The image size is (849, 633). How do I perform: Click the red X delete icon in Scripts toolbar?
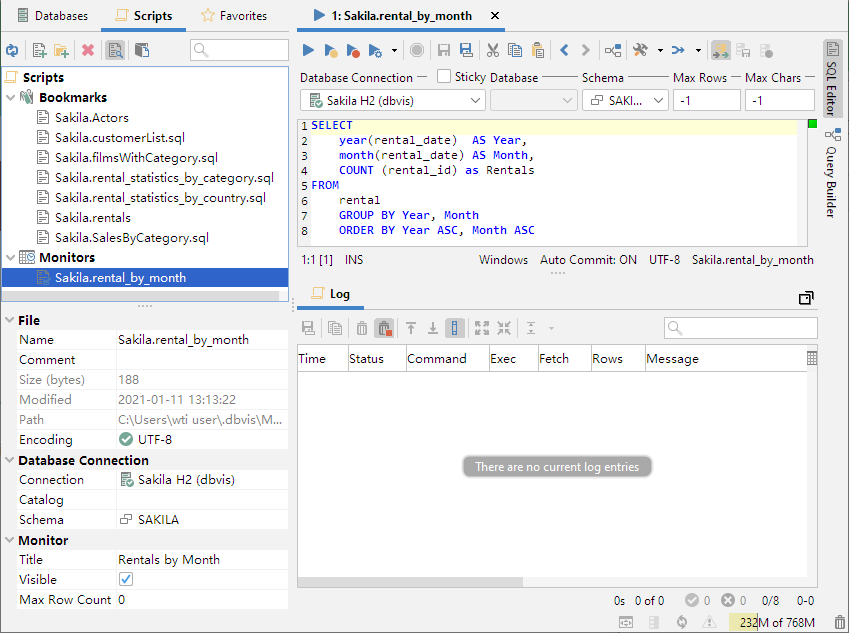click(88, 50)
